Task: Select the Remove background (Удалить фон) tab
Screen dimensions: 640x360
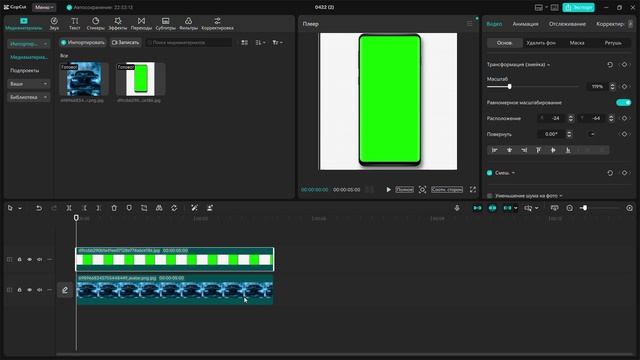Action: point(541,43)
